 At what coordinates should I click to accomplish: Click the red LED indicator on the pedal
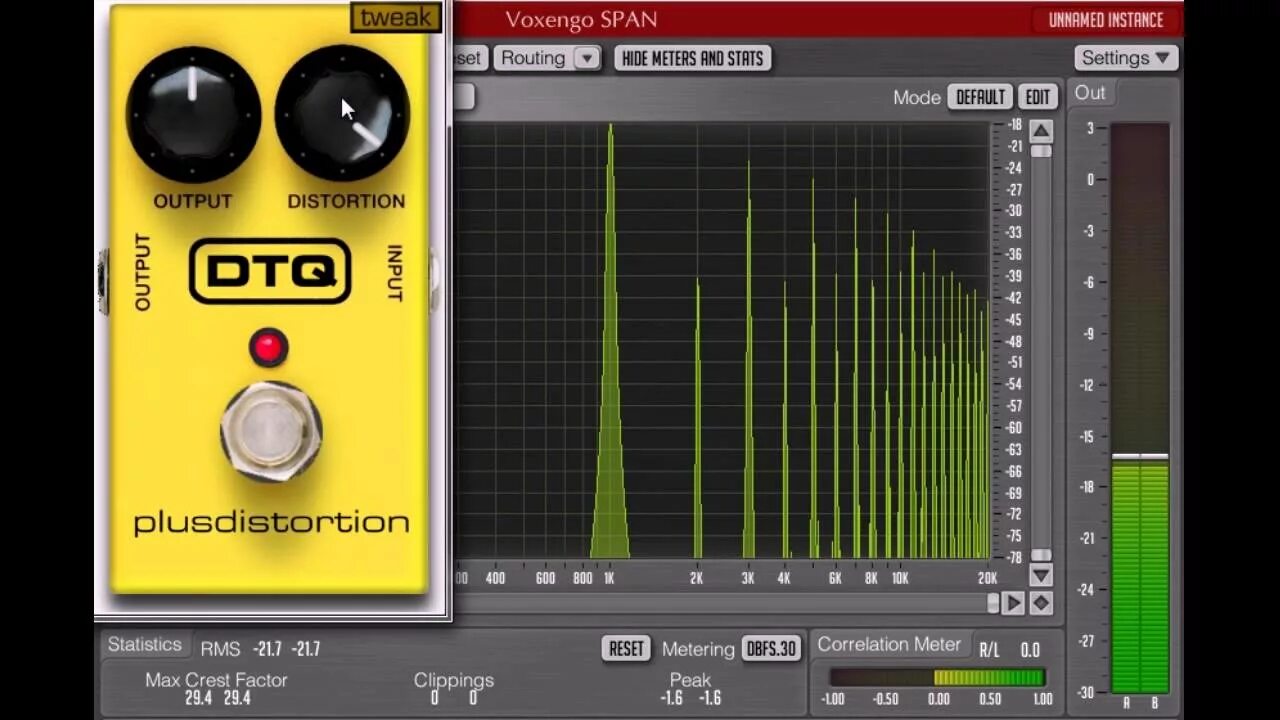point(268,347)
